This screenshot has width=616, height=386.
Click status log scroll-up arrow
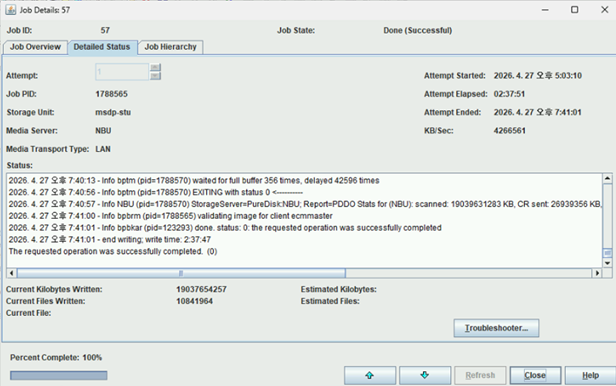607,179
